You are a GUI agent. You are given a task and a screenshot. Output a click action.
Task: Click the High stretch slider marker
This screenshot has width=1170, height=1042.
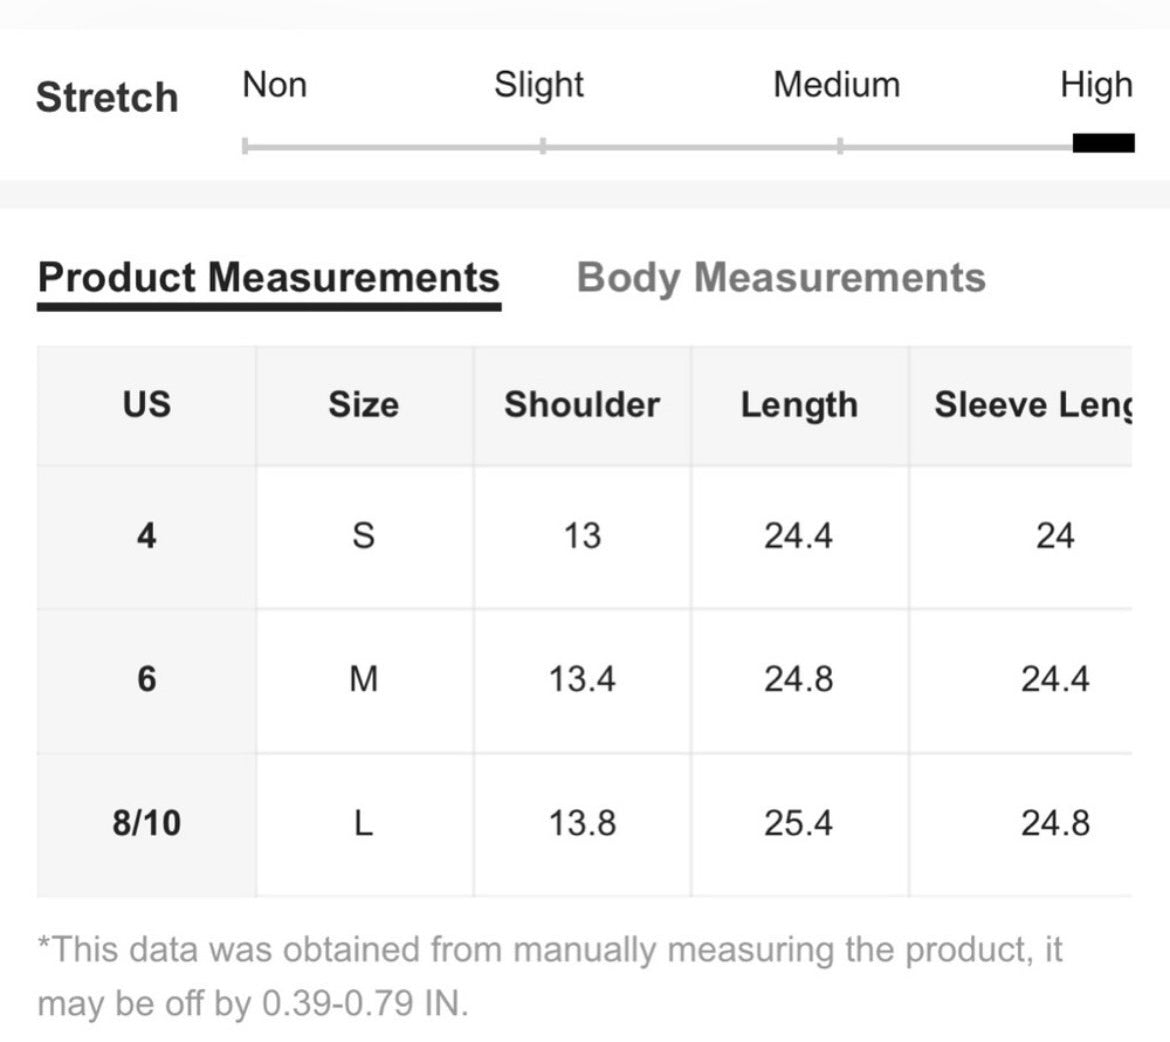[x=1104, y=143]
